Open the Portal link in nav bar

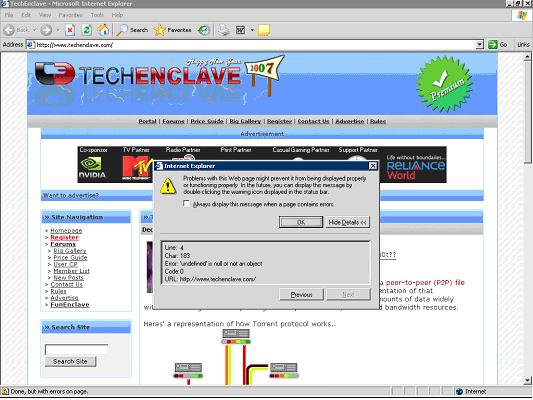[148, 121]
